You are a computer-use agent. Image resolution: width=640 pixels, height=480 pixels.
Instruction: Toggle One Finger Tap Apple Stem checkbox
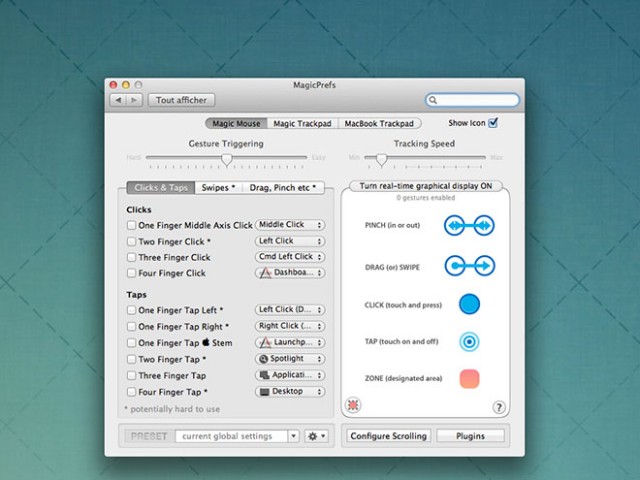point(131,343)
